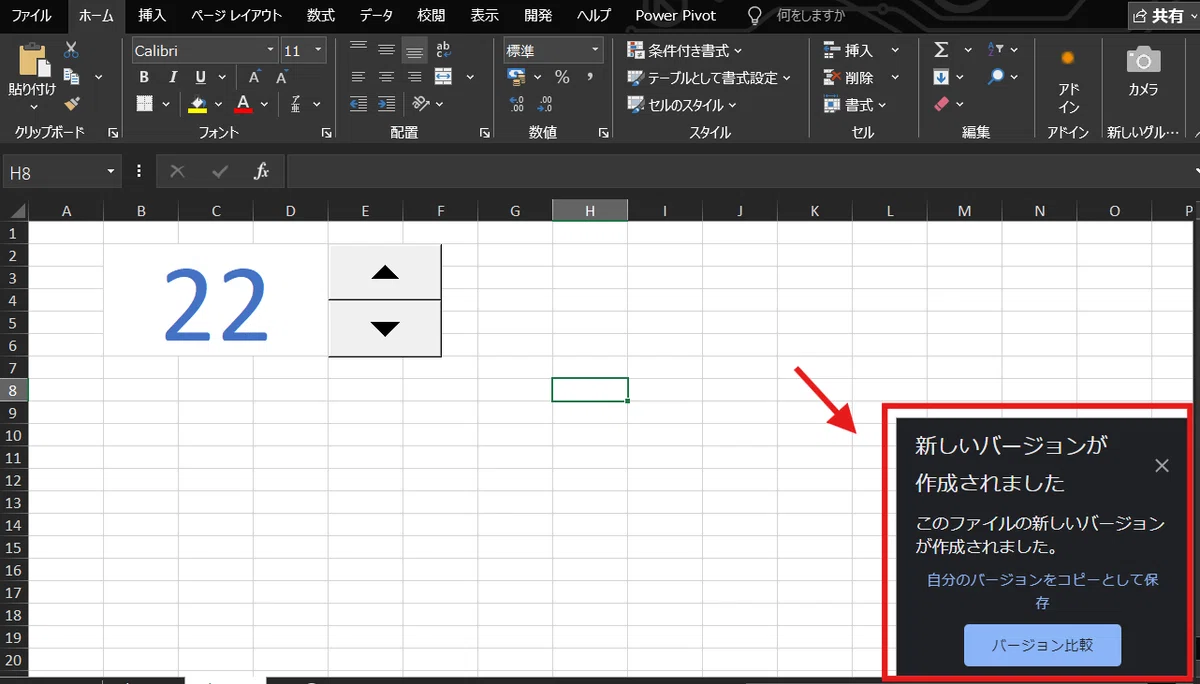Click the Sort and Filter icon

click(x=996, y=49)
